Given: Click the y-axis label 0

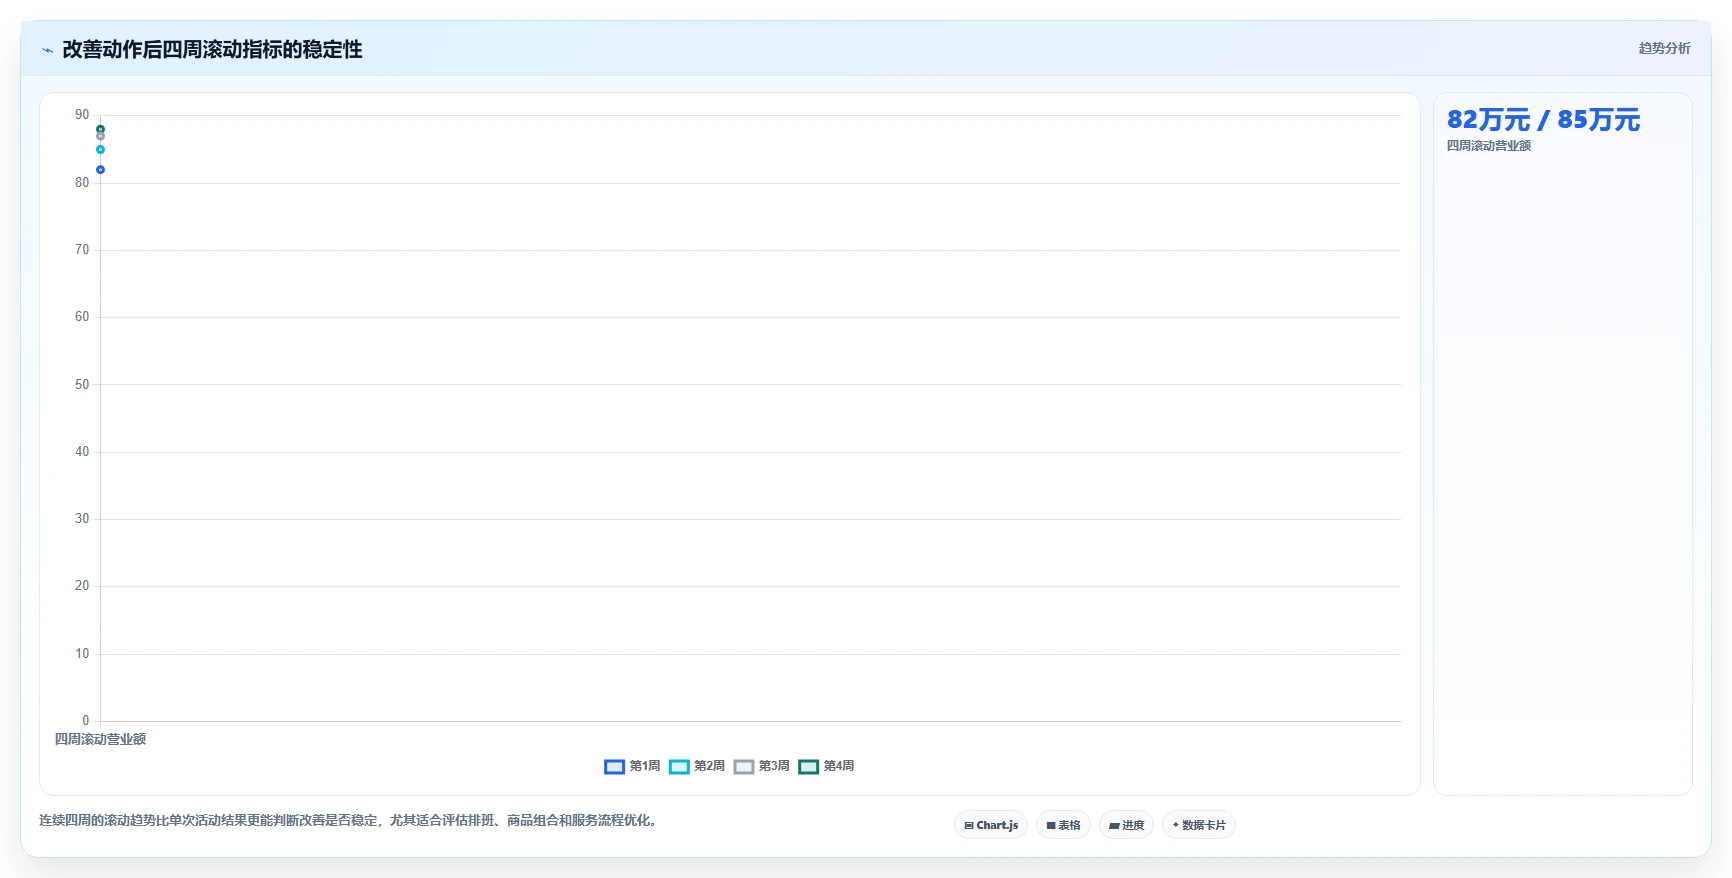Looking at the screenshot, I should click(x=85, y=720).
